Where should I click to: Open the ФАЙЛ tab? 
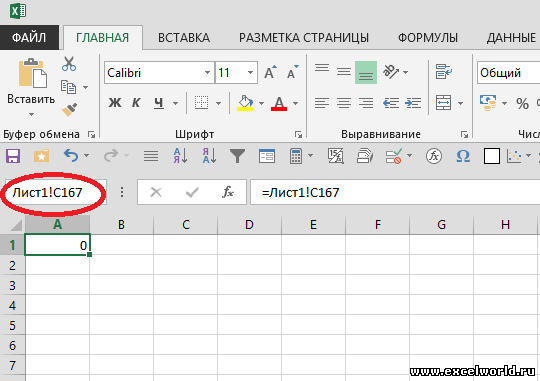[29, 37]
